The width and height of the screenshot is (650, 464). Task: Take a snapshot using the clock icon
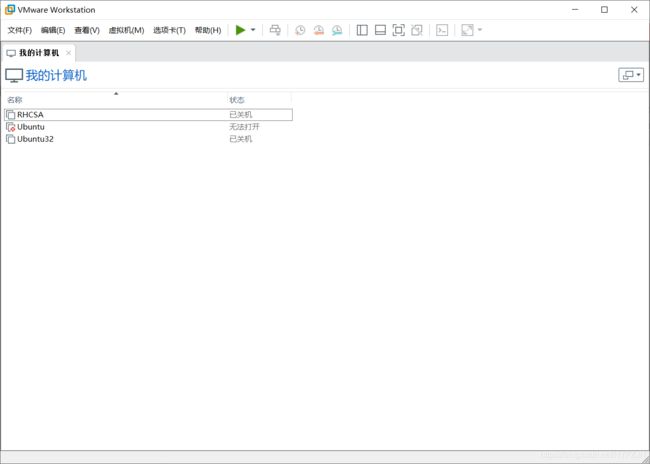pos(300,30)
